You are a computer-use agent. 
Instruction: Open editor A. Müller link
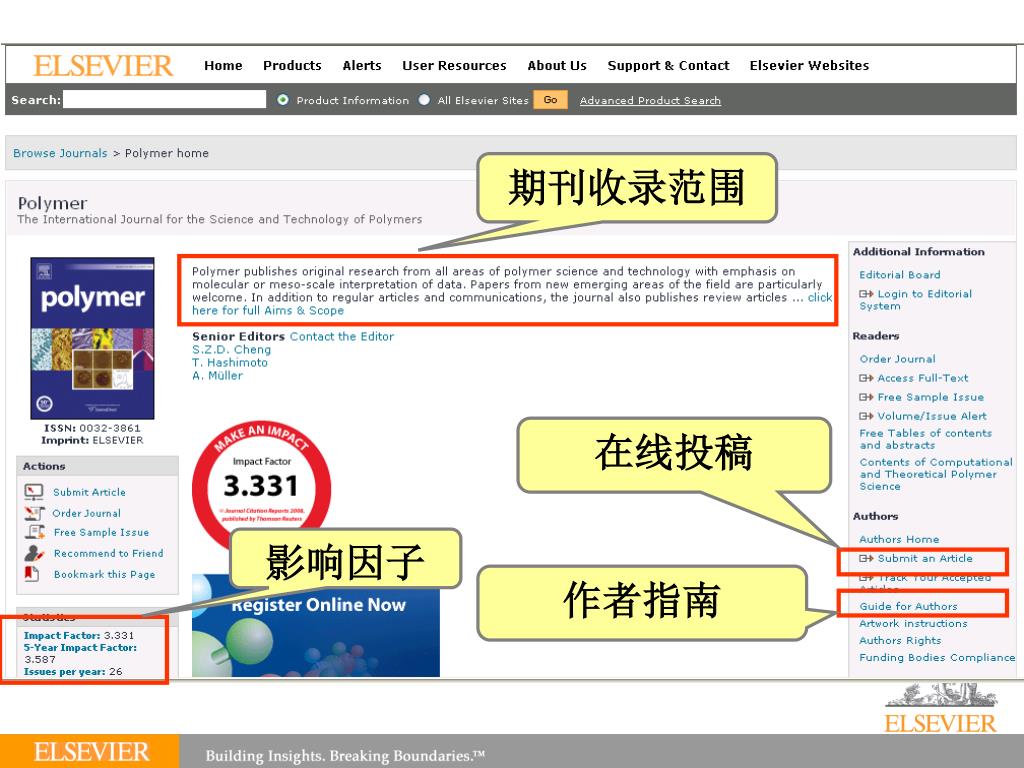(x=217, y=376)
